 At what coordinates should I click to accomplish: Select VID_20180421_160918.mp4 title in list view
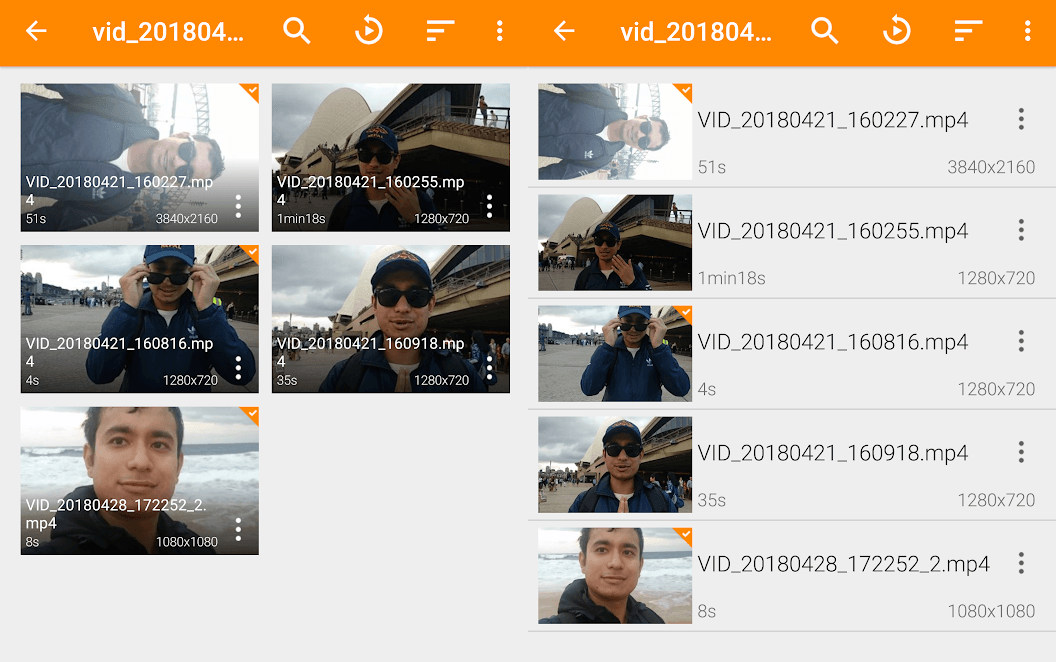coord(832,454)
